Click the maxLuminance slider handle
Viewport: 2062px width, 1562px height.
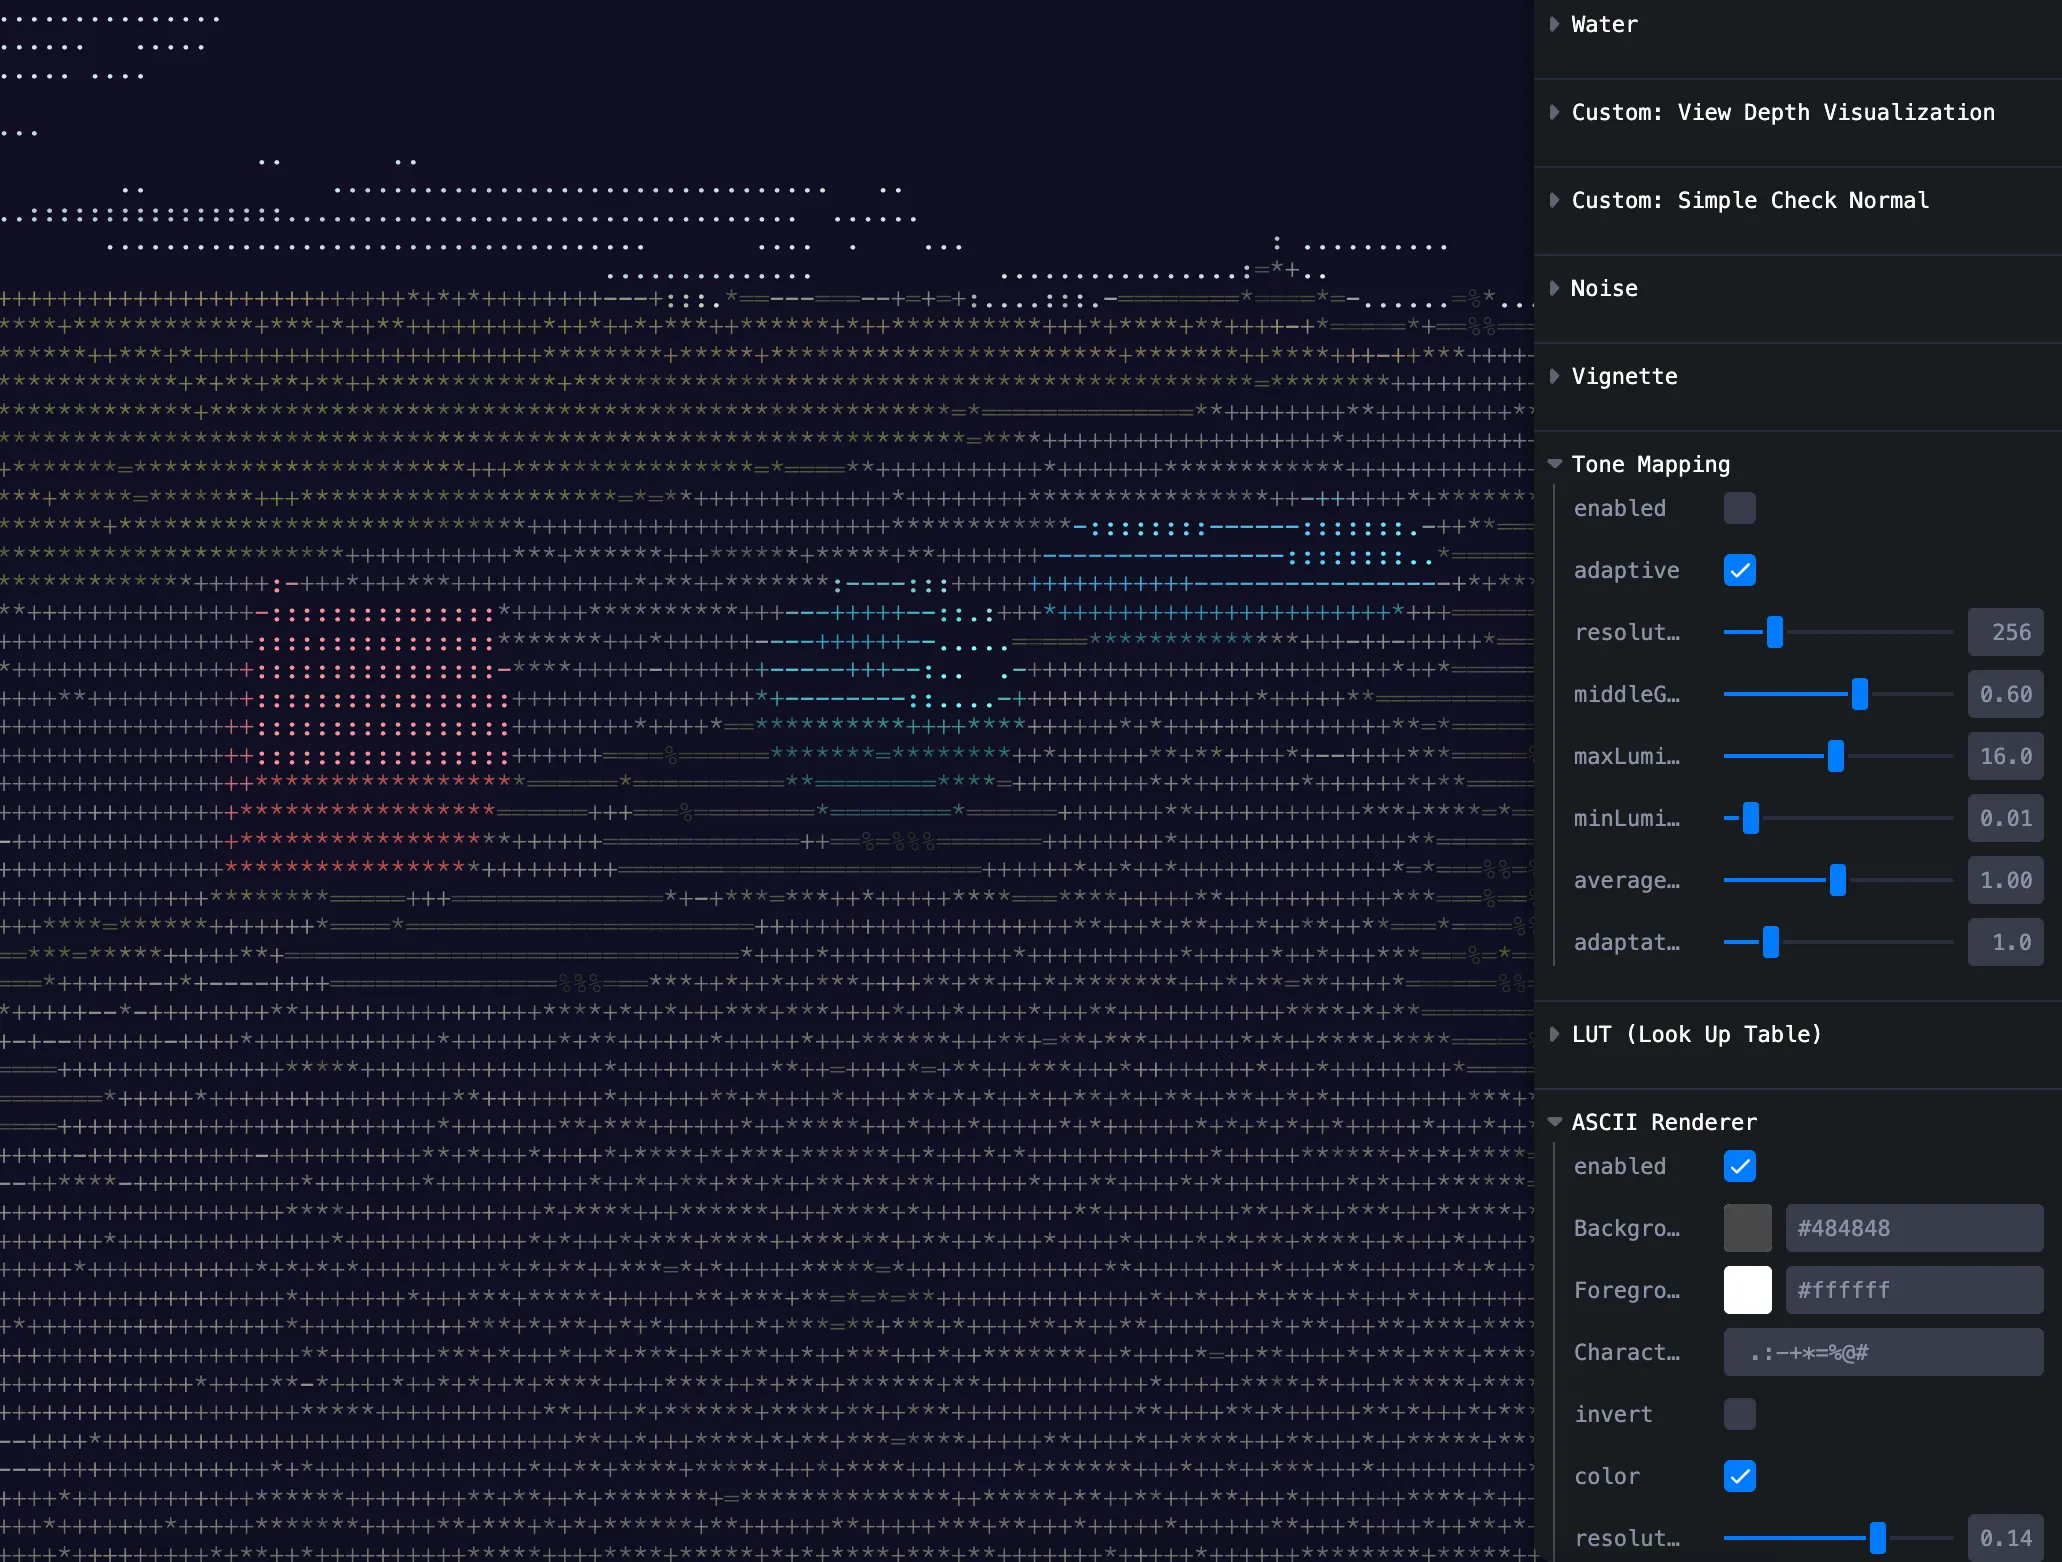click(x=1835, y=756)
